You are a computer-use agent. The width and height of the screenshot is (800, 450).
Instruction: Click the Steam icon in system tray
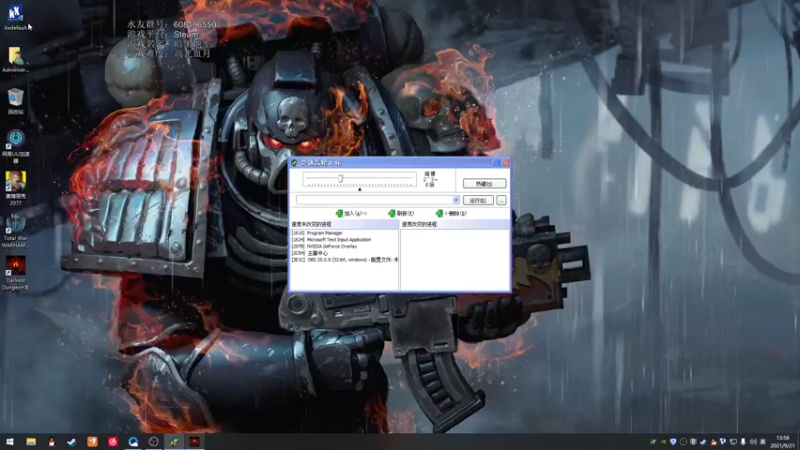coord(703,442)
